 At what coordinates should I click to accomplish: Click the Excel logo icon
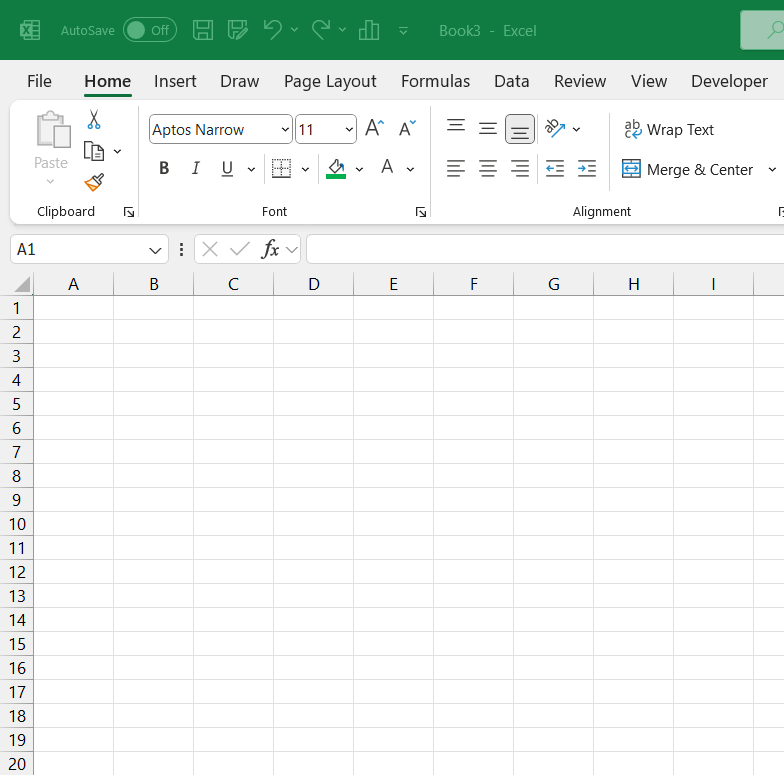(30, 30)
